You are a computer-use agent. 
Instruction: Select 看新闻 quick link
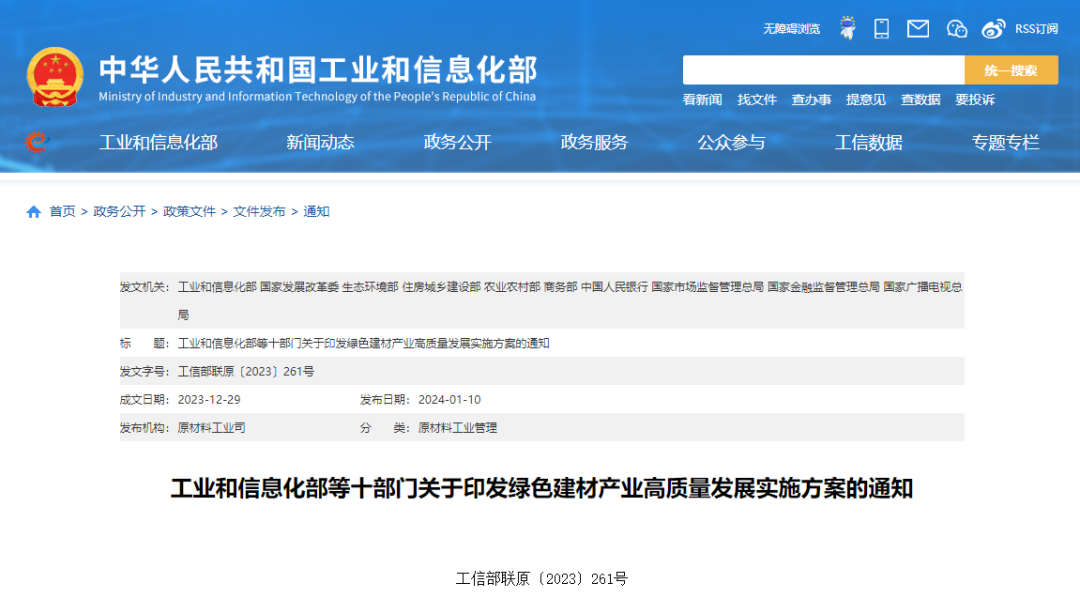point(702,100)
